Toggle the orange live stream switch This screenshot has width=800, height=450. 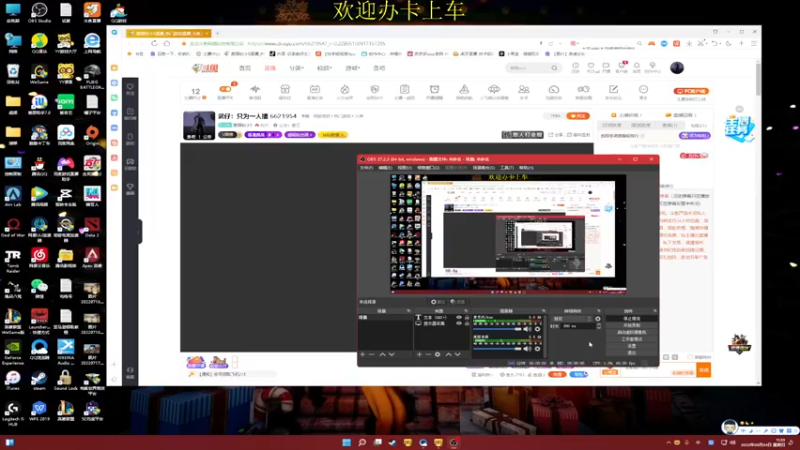click(x=225, y=89)
